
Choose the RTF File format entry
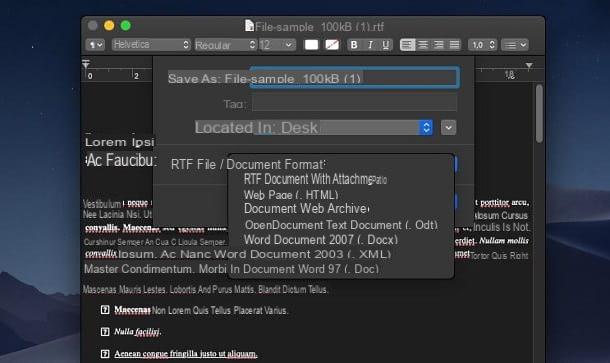coord(248,164)
